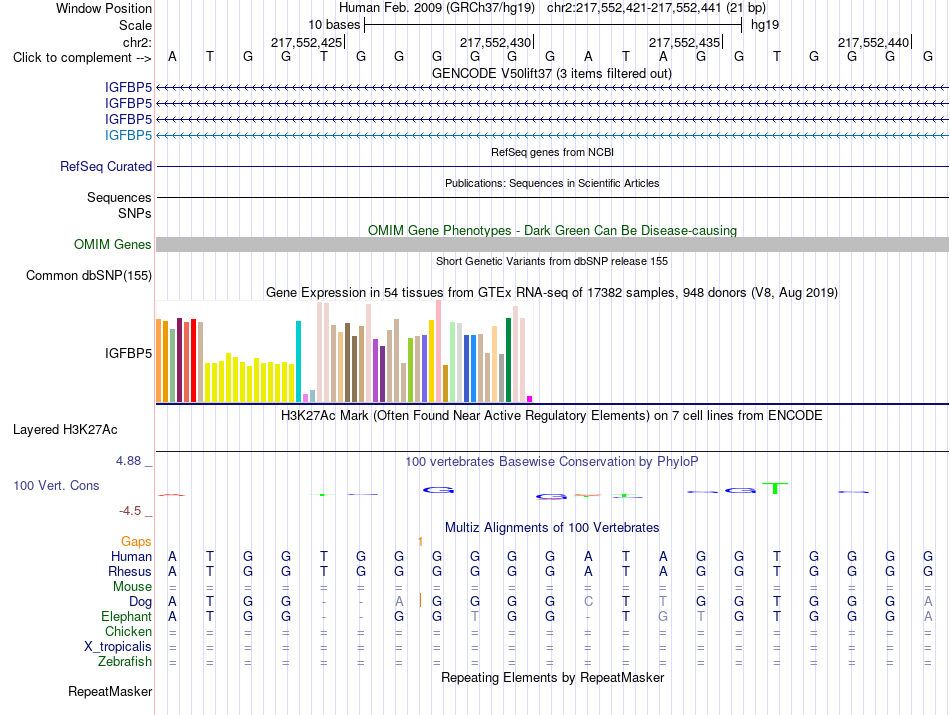Viewport: 950px width, 715px height.
Task: Click 'Publications: Sequences in Scientific Articles' title
Action: (552, 183)
